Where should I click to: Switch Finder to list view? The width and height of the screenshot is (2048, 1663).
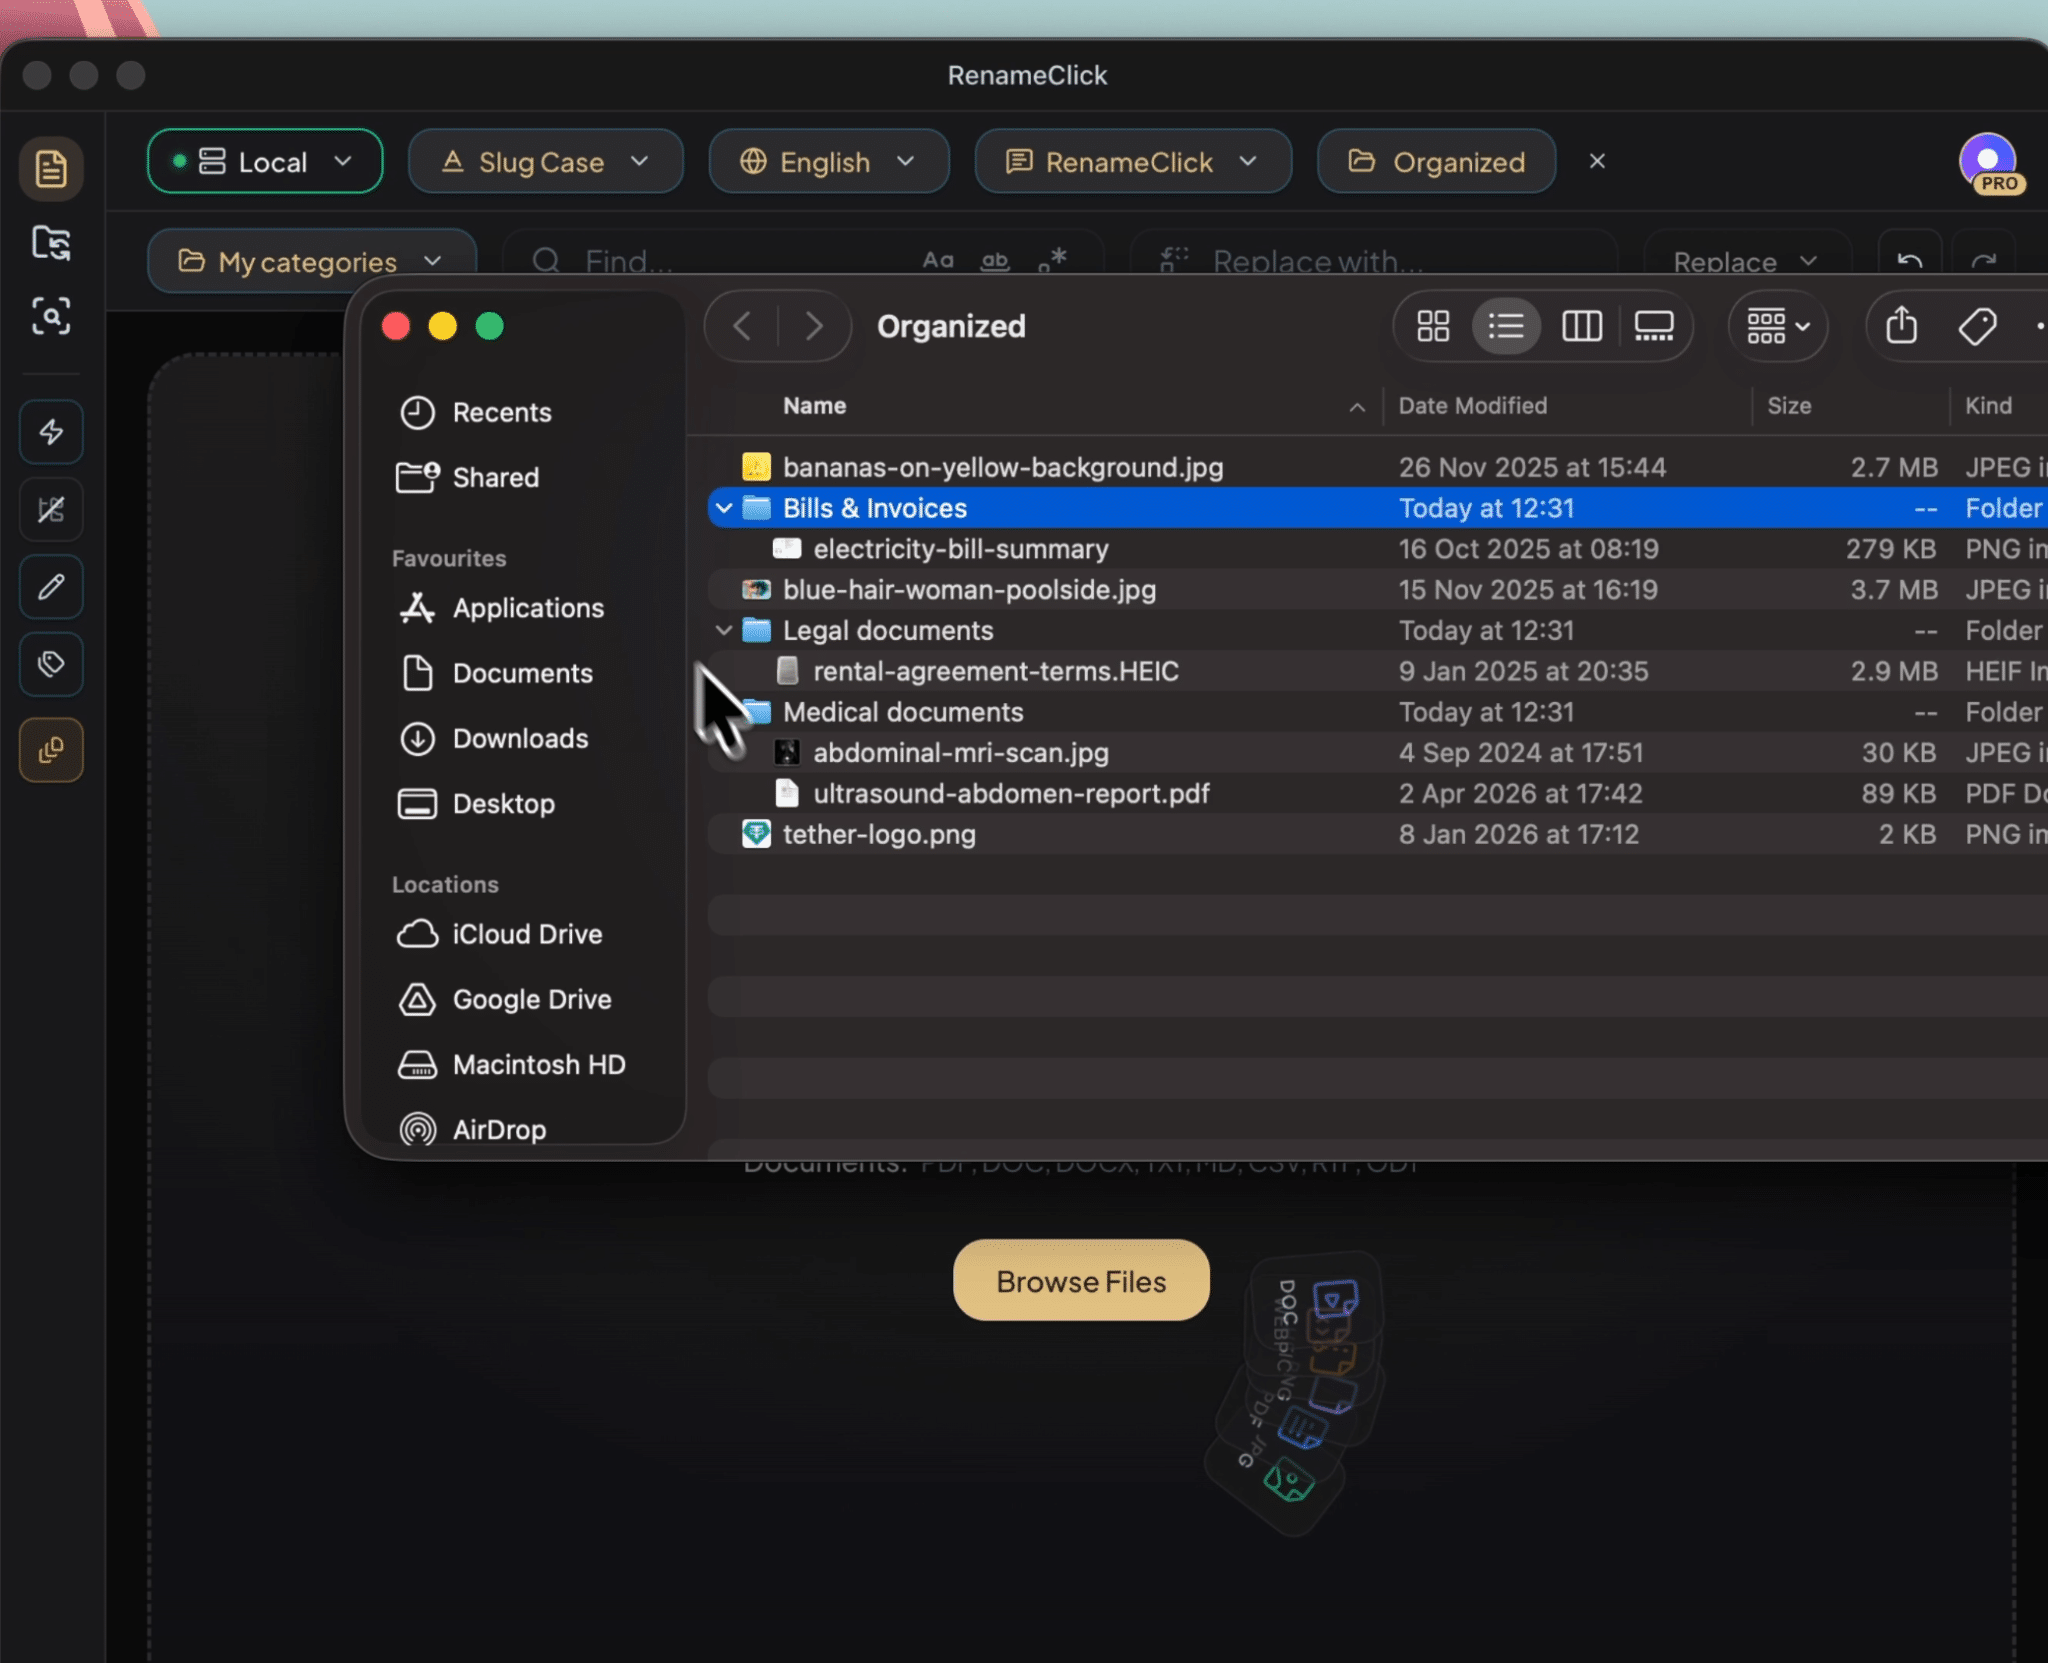pos(1506,326)
